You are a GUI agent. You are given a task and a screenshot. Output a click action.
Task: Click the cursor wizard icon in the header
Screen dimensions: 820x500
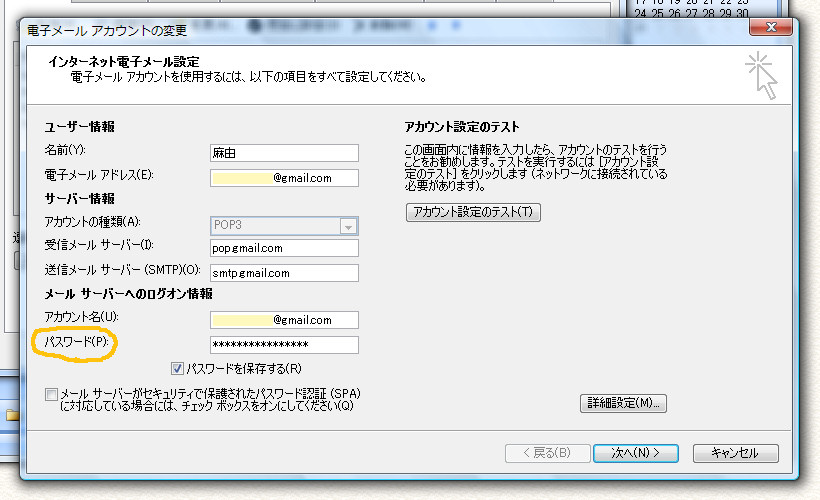pyautogui.click(x=762, y=75)
